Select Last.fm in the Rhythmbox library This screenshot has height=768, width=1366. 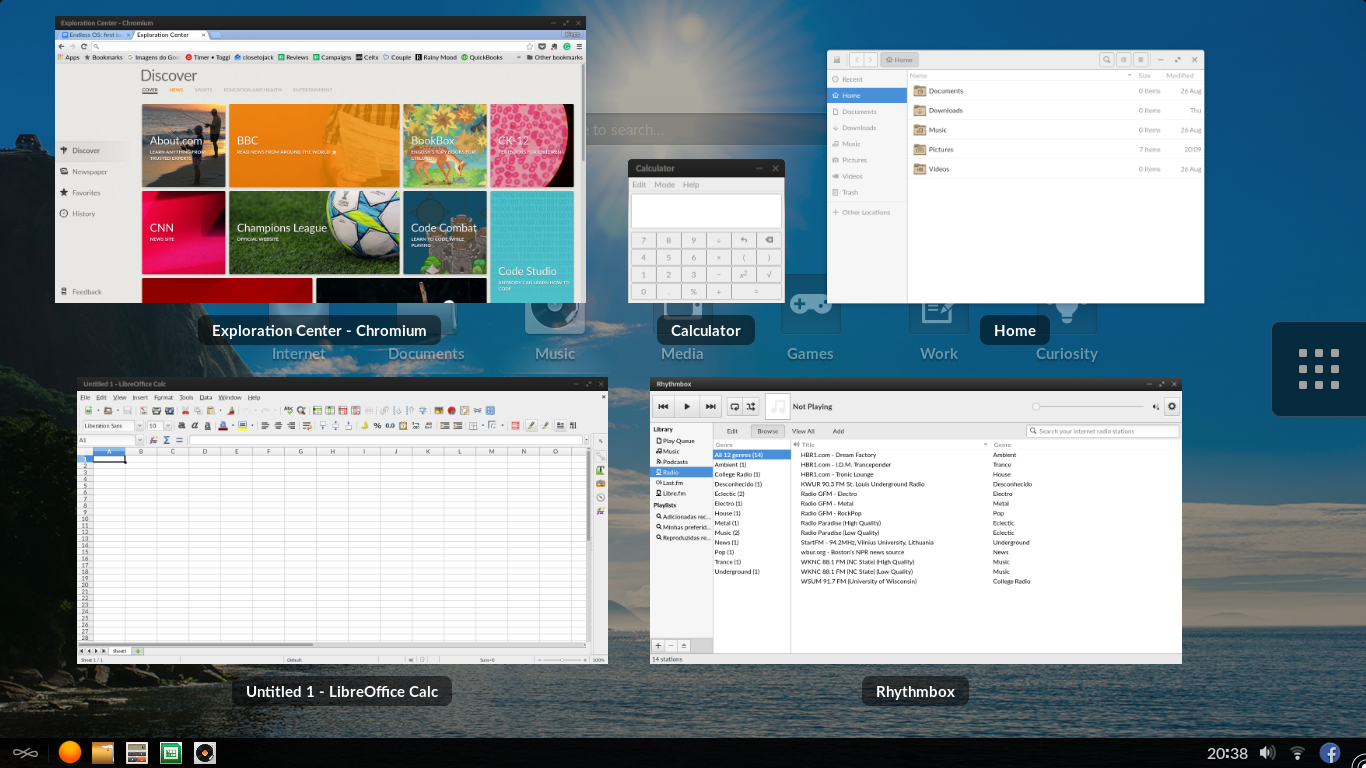(x=672, y=483)
